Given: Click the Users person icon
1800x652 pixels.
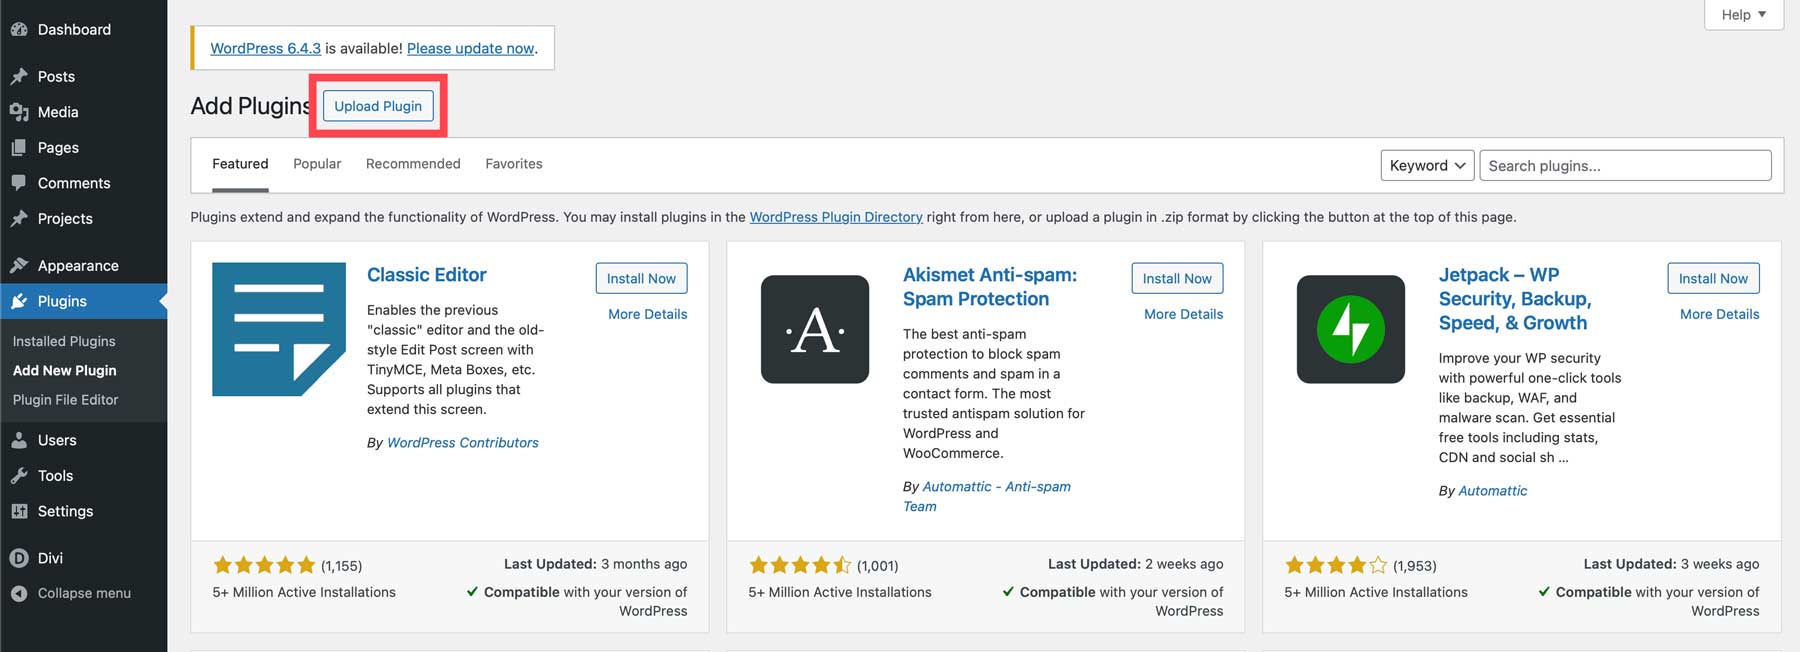Looking at the screenshot, I should pyautogui.click(x=19, y=440).
